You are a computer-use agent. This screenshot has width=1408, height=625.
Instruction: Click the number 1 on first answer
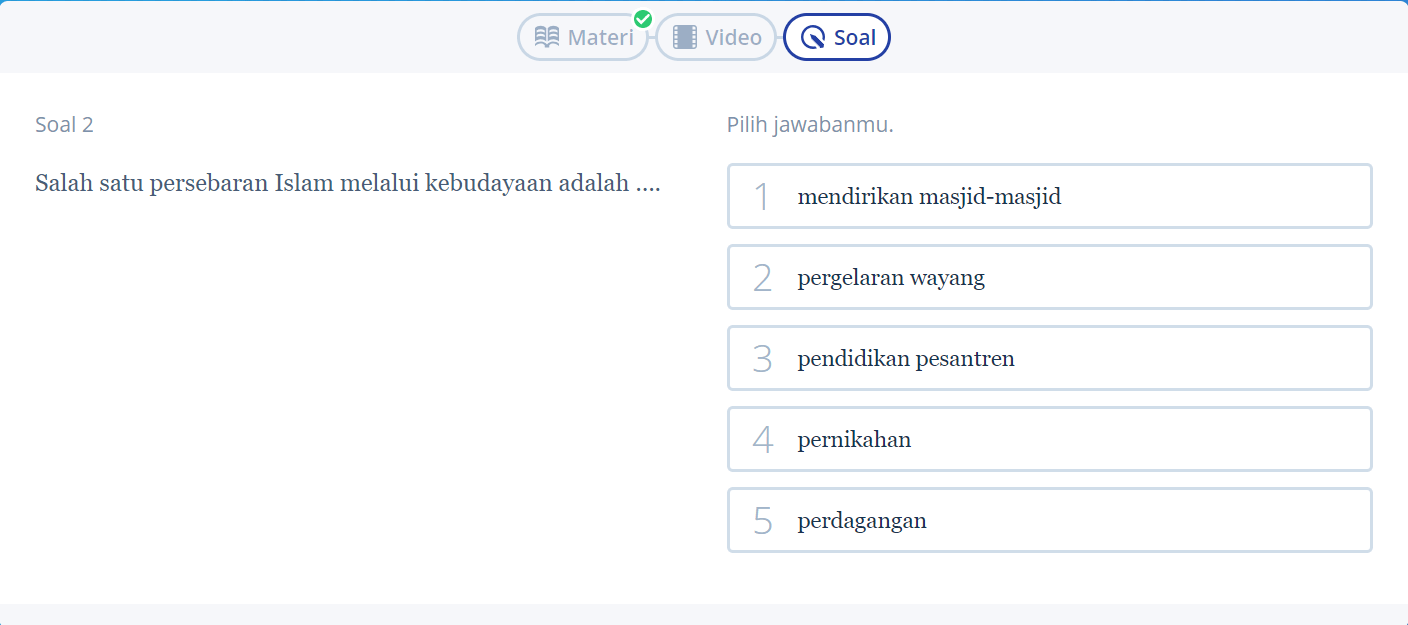pos(762,197)
